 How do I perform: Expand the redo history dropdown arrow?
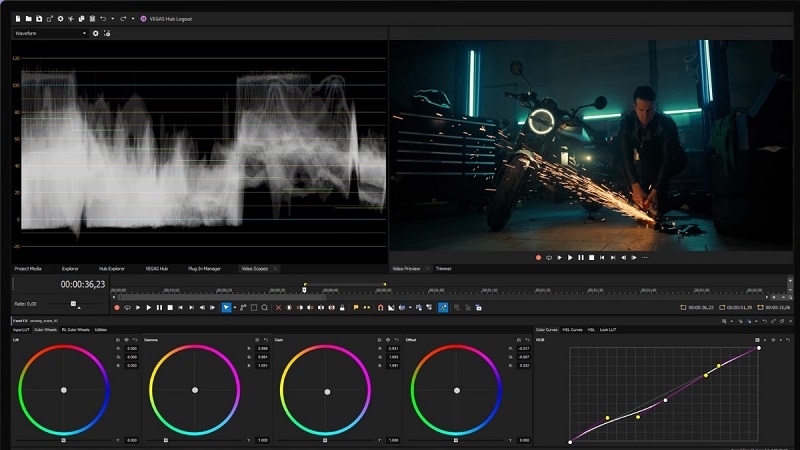132,18
